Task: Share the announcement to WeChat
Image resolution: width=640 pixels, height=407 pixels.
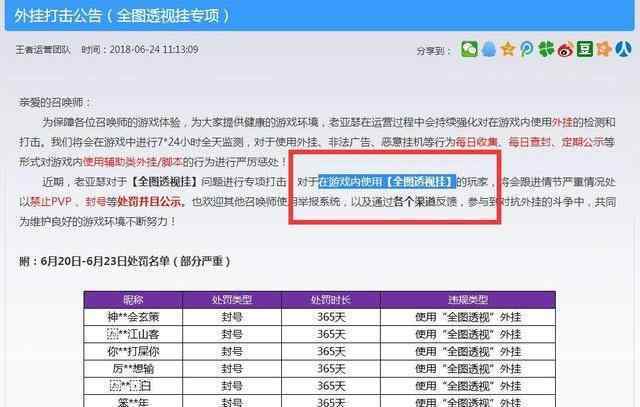Action: [x=468, y=49]
